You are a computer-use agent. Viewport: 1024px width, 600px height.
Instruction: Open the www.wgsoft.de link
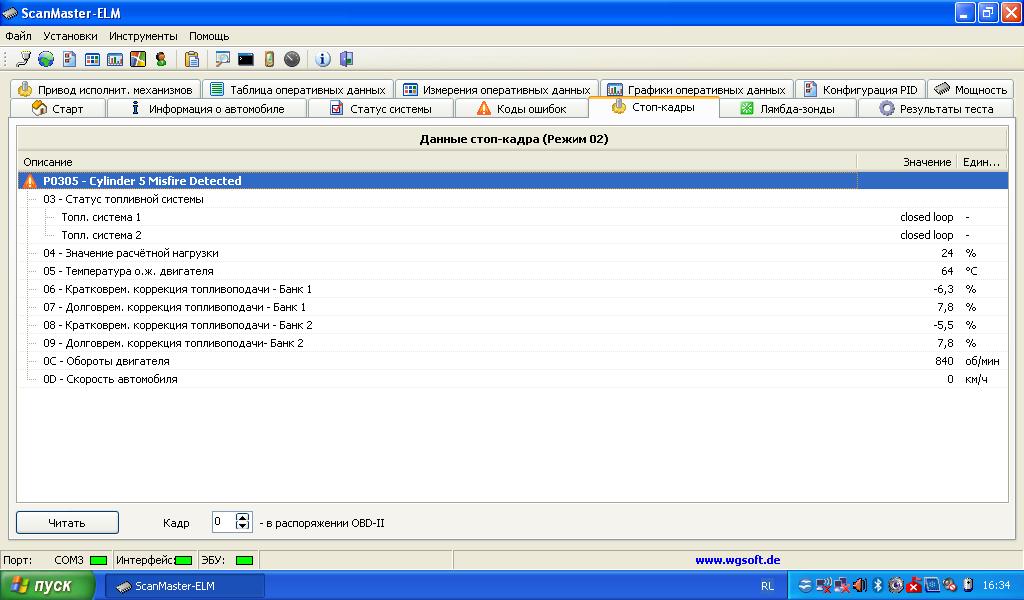pos(737,560)
